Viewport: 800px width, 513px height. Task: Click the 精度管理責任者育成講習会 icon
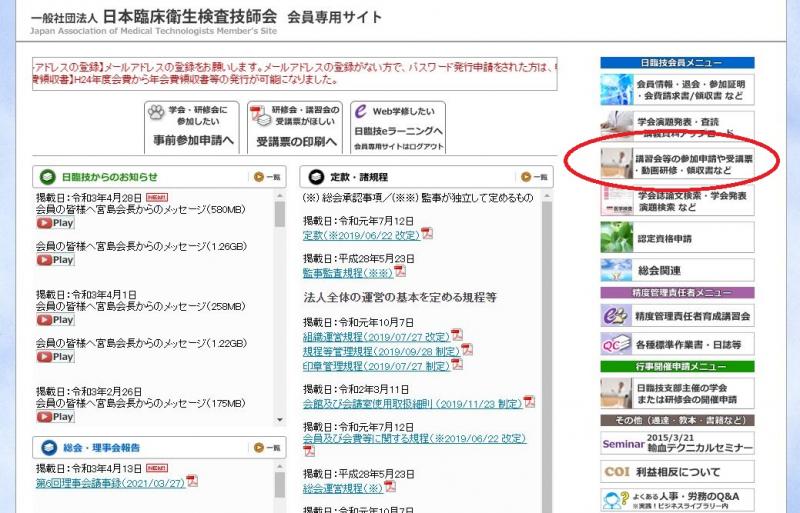pos(616,316)
